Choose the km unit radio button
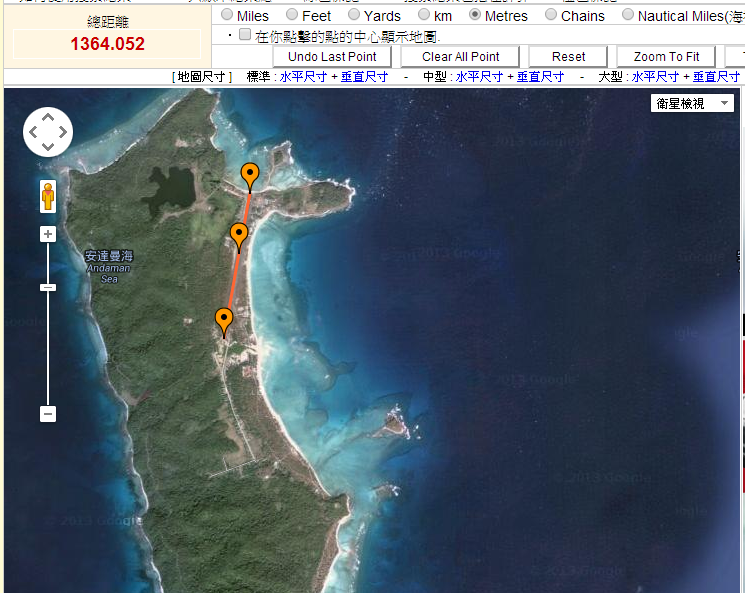745x593 pixels. point(424,15)
